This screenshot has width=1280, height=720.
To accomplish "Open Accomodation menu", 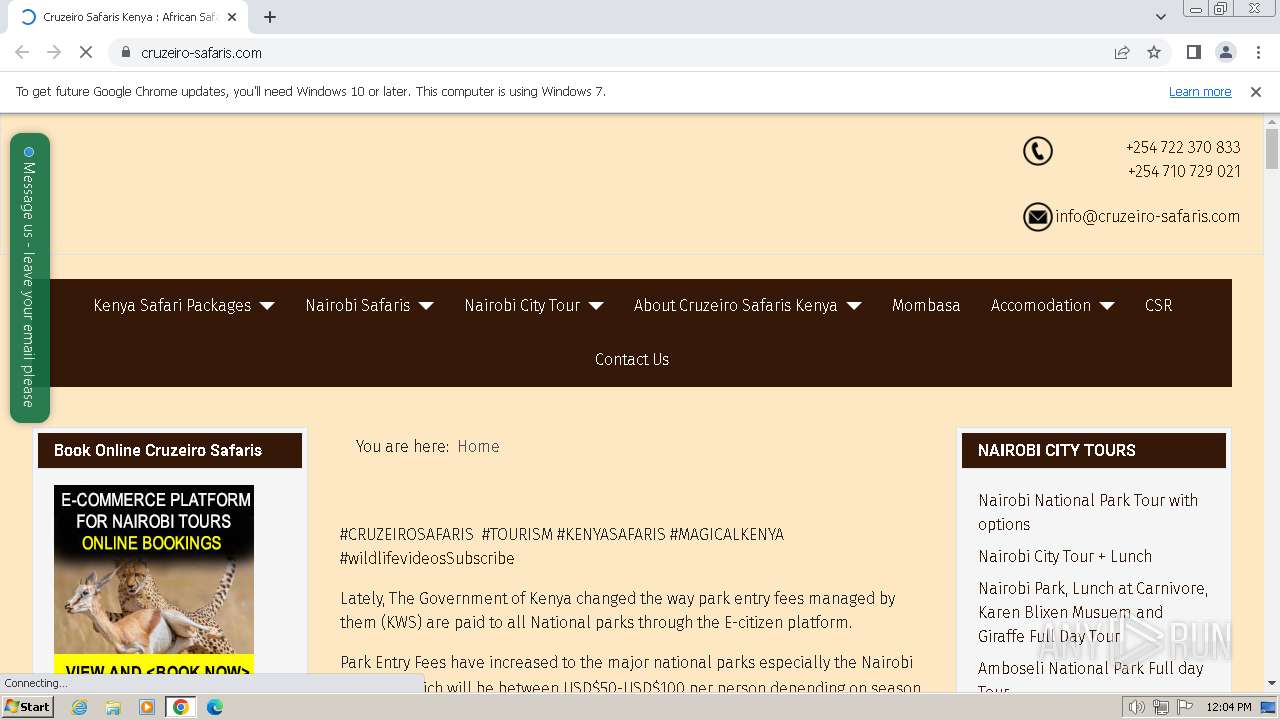I will pos(1041,305).
